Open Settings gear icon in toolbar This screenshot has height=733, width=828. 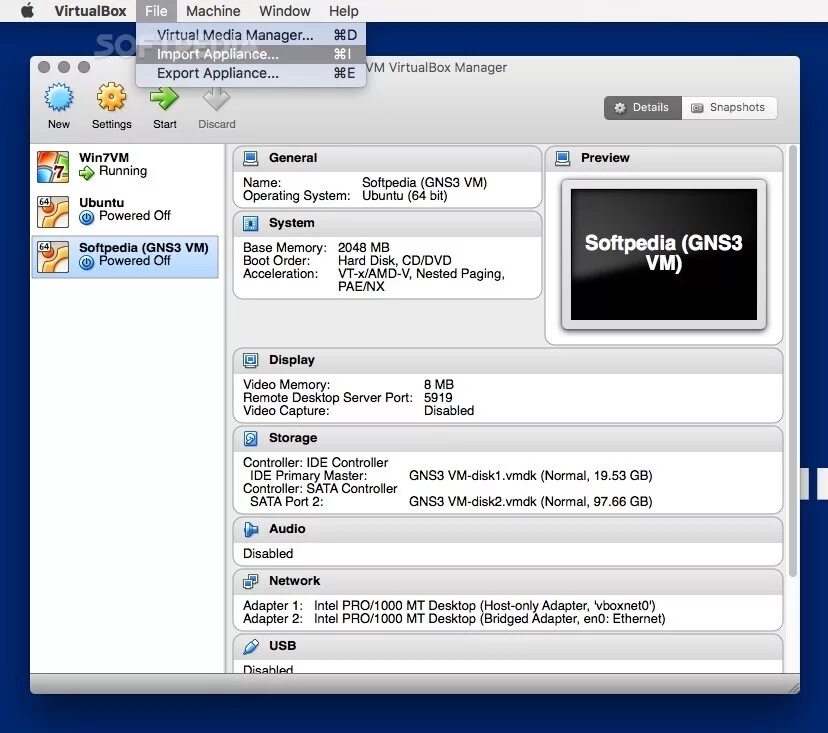[111, 97]
